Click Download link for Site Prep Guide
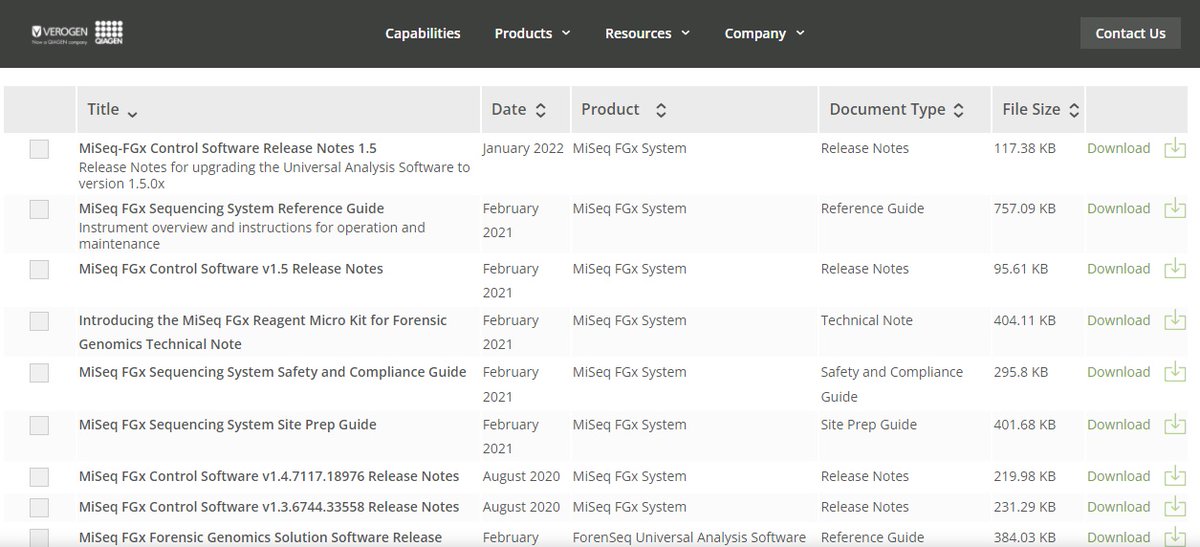The width and height of the screenshot is (1200, 547). click(x=1118, y=424)
